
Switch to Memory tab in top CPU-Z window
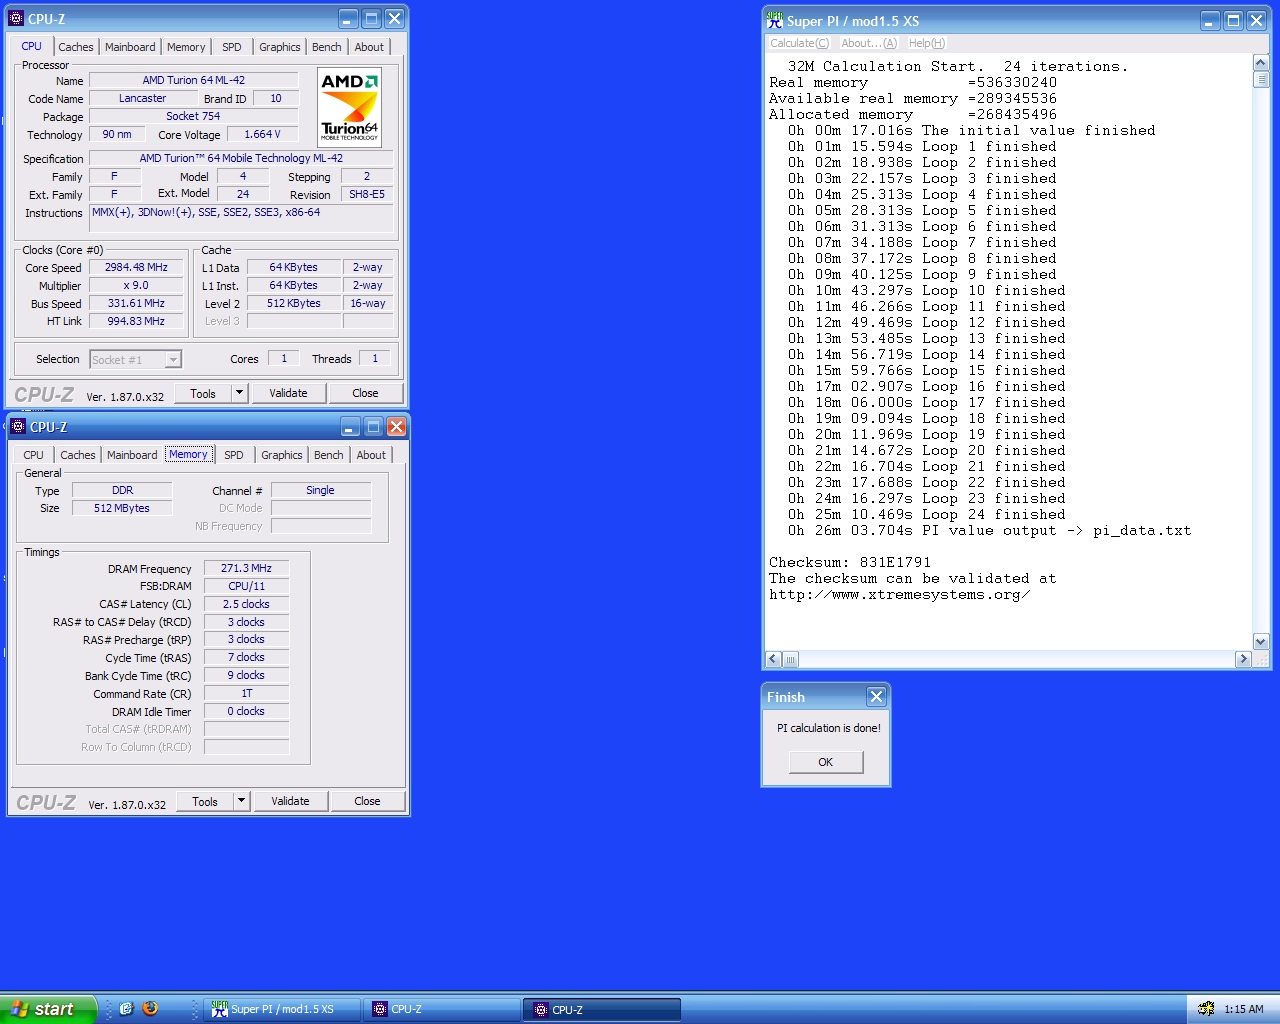point(186,47)
